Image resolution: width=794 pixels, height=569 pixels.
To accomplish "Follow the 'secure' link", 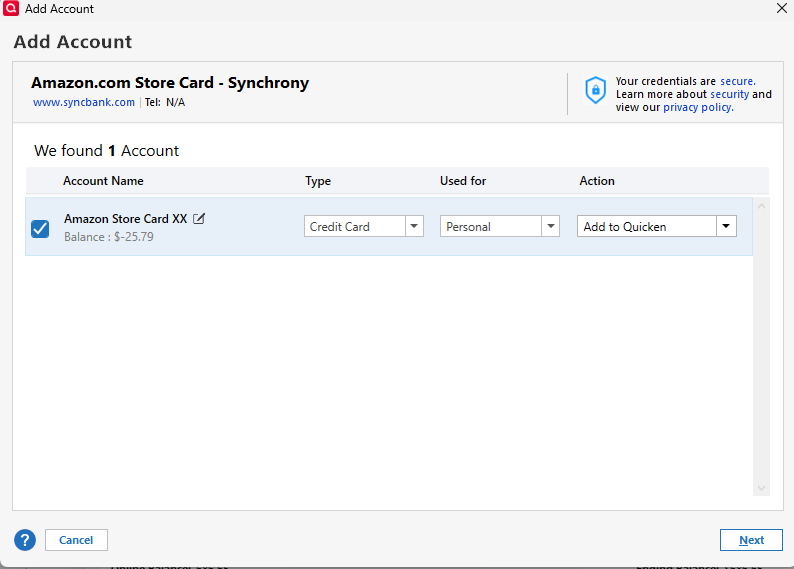I will (738, 82).
